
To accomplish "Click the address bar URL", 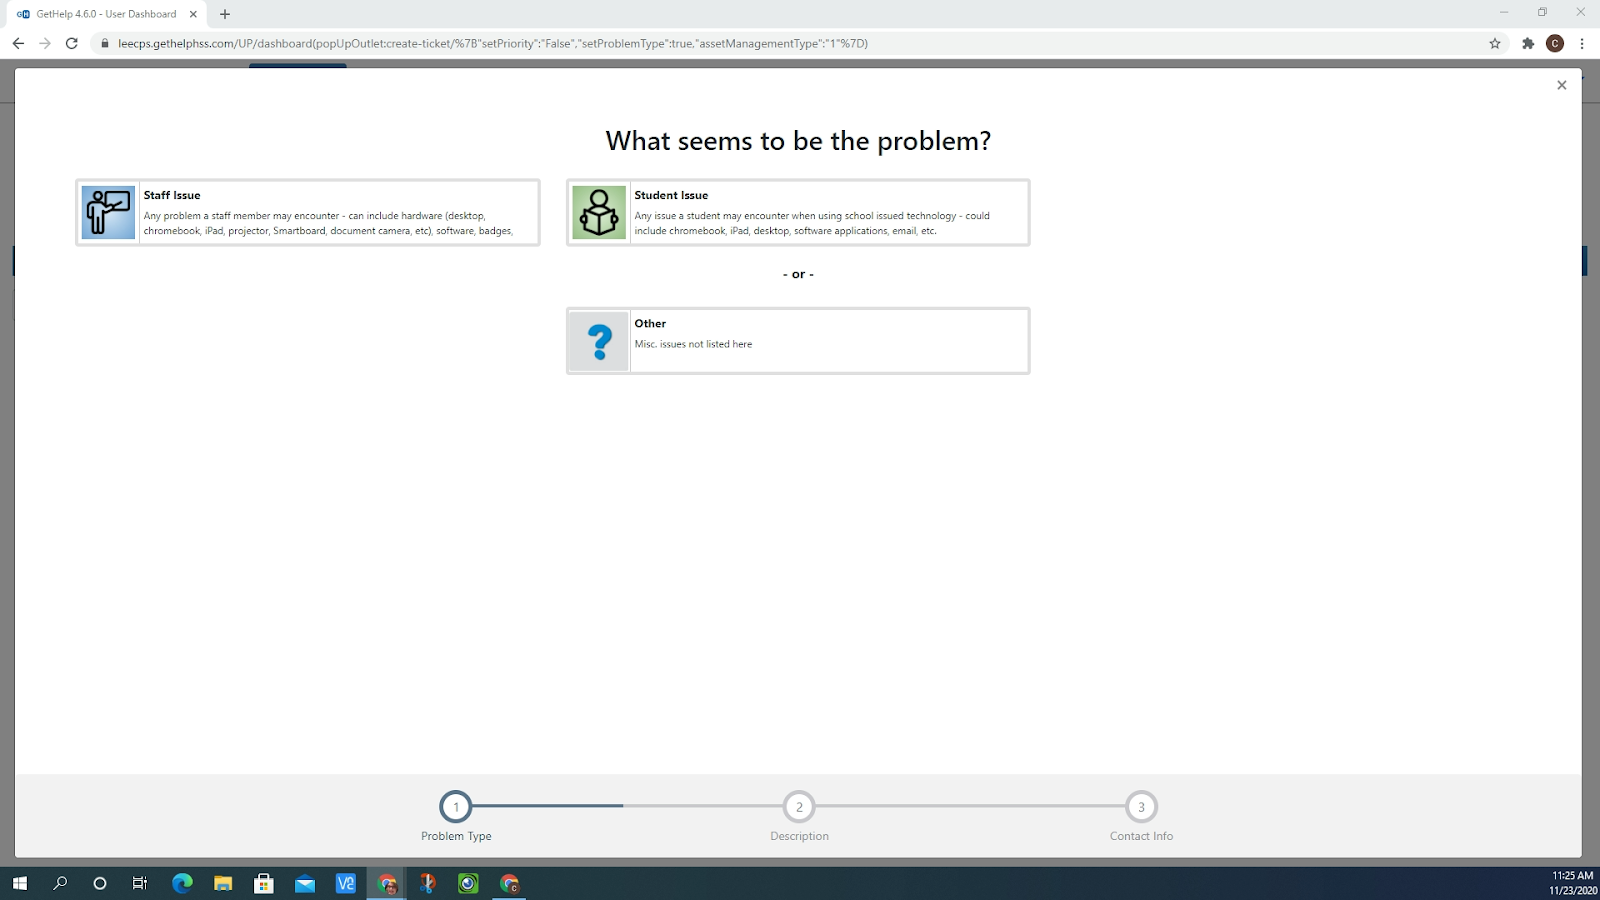I will pos(493,43).
